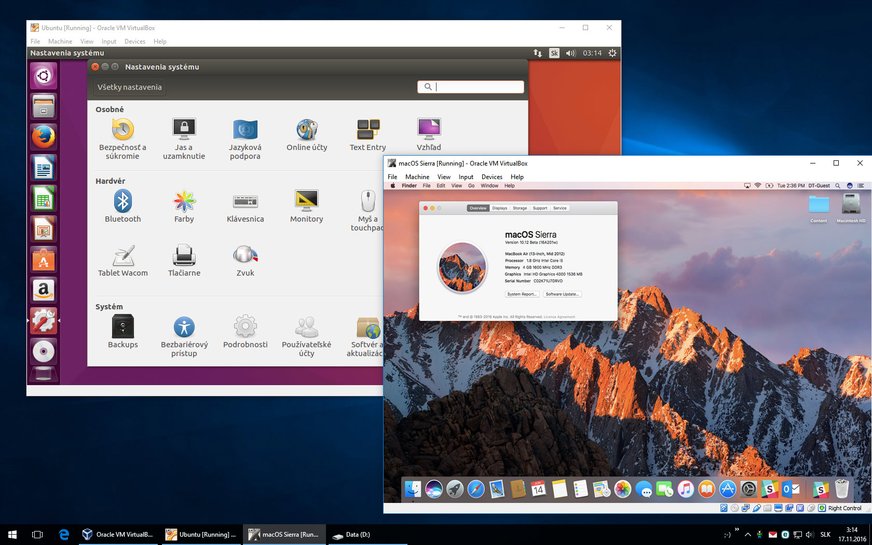Switch to the Displays tab
The height and width of the screenshot is (545, 872).
[499, 208]
